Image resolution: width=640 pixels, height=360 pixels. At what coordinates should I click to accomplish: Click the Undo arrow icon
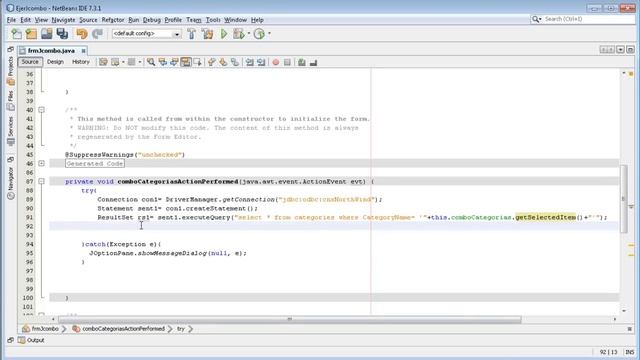tap(82, 34)
